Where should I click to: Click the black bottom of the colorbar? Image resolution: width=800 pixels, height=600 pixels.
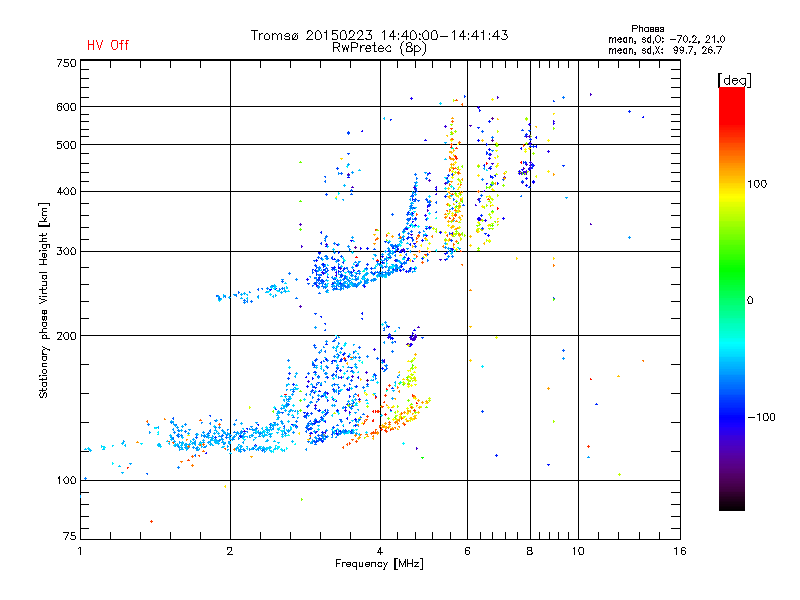point(732,503)
